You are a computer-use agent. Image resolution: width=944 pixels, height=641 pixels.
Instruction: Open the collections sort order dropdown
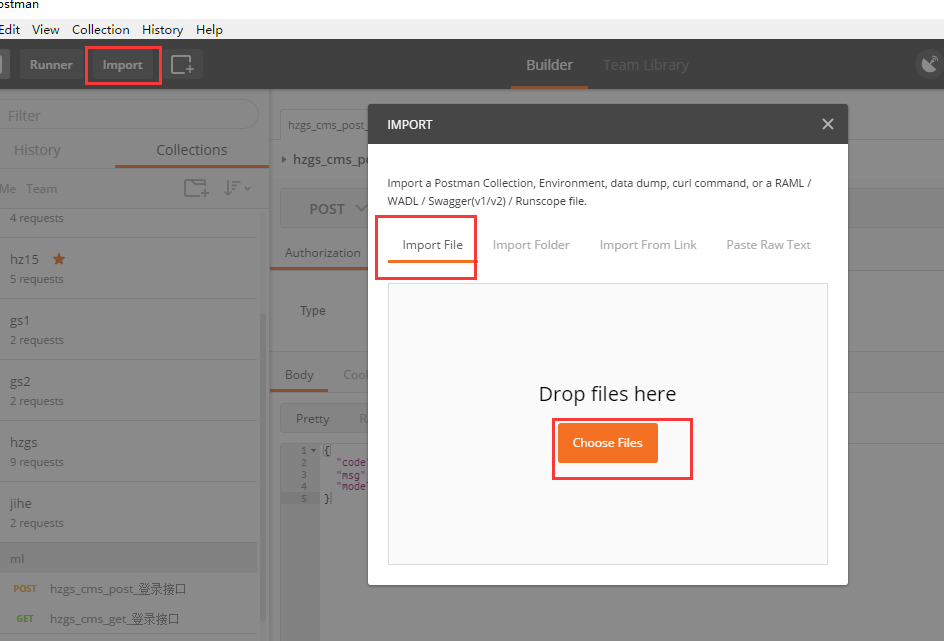coord(237,188)
